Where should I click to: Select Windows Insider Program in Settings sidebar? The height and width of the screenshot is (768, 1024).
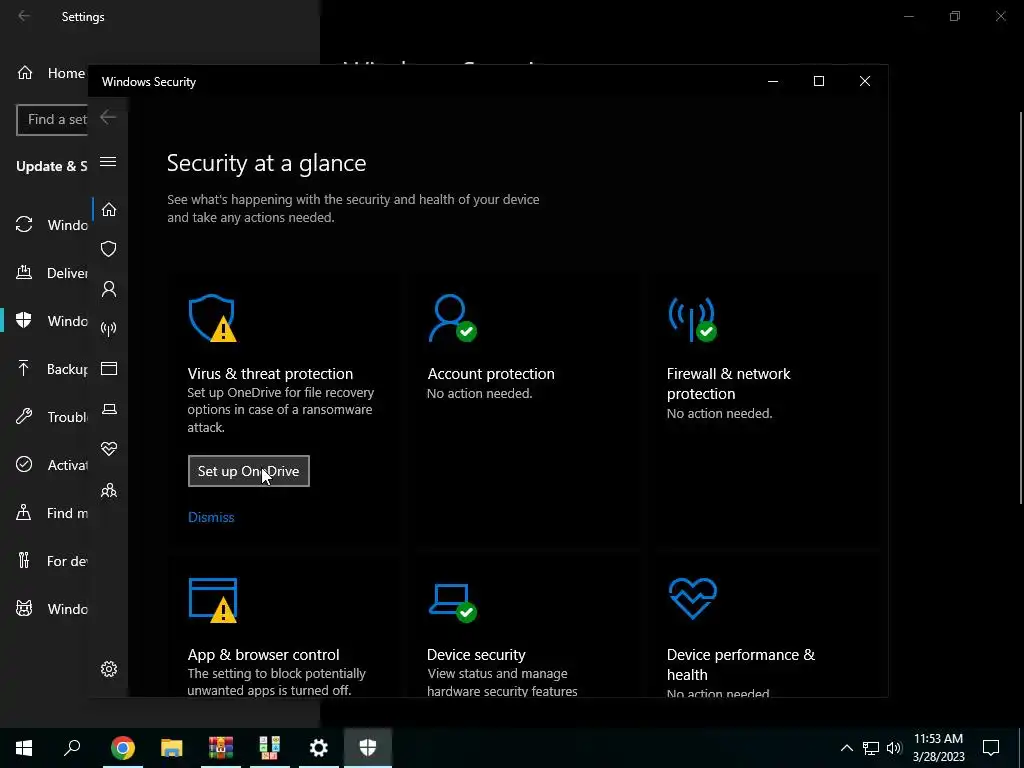point(51,609)
